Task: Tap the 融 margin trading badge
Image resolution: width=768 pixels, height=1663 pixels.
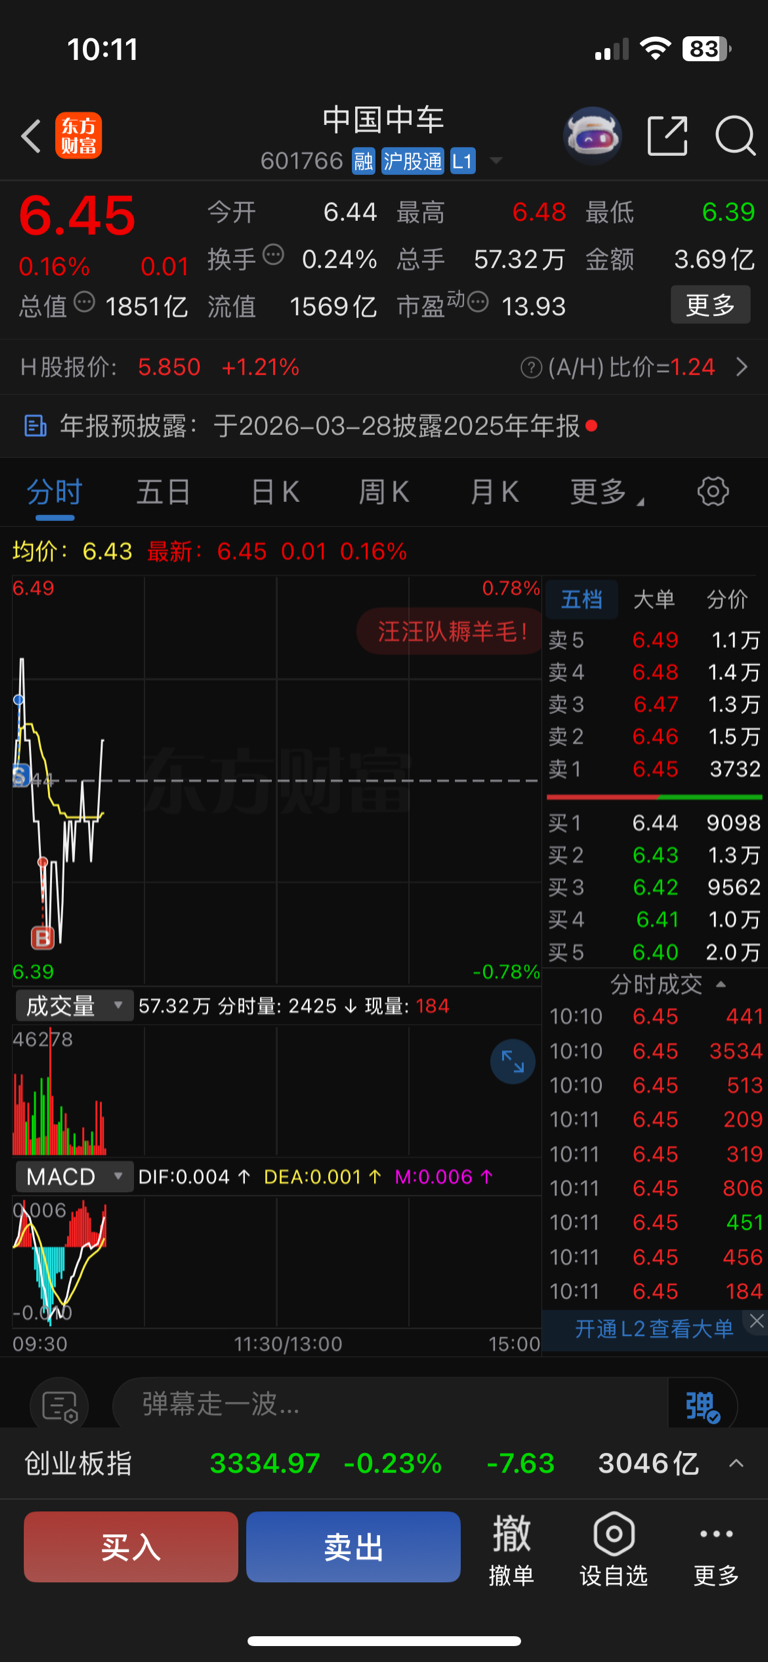Action: [363, 161]
